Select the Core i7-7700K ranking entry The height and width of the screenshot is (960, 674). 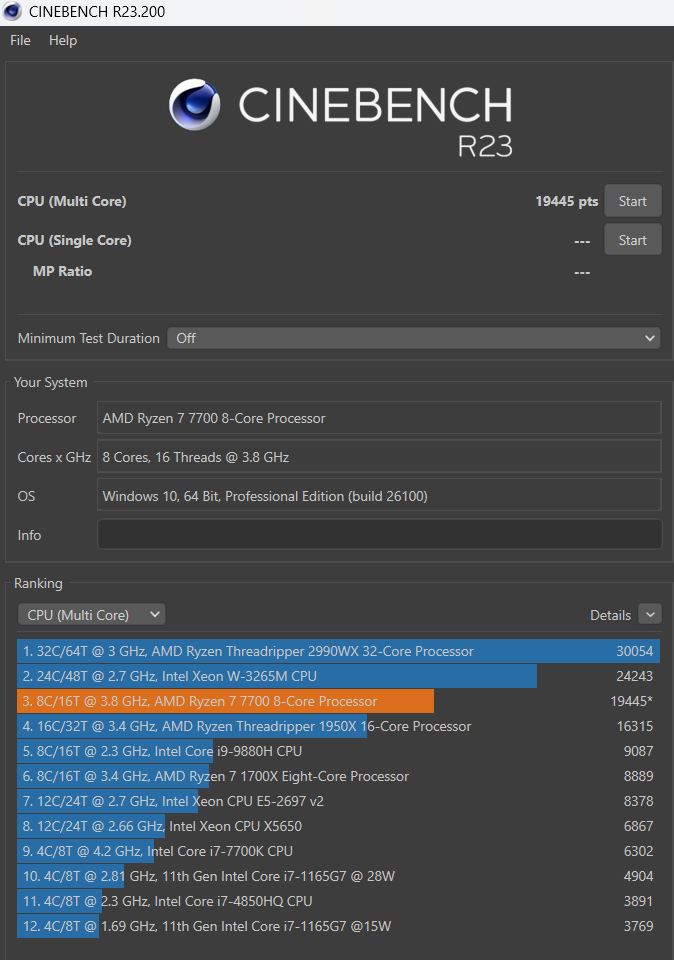(x=338, y=851)
